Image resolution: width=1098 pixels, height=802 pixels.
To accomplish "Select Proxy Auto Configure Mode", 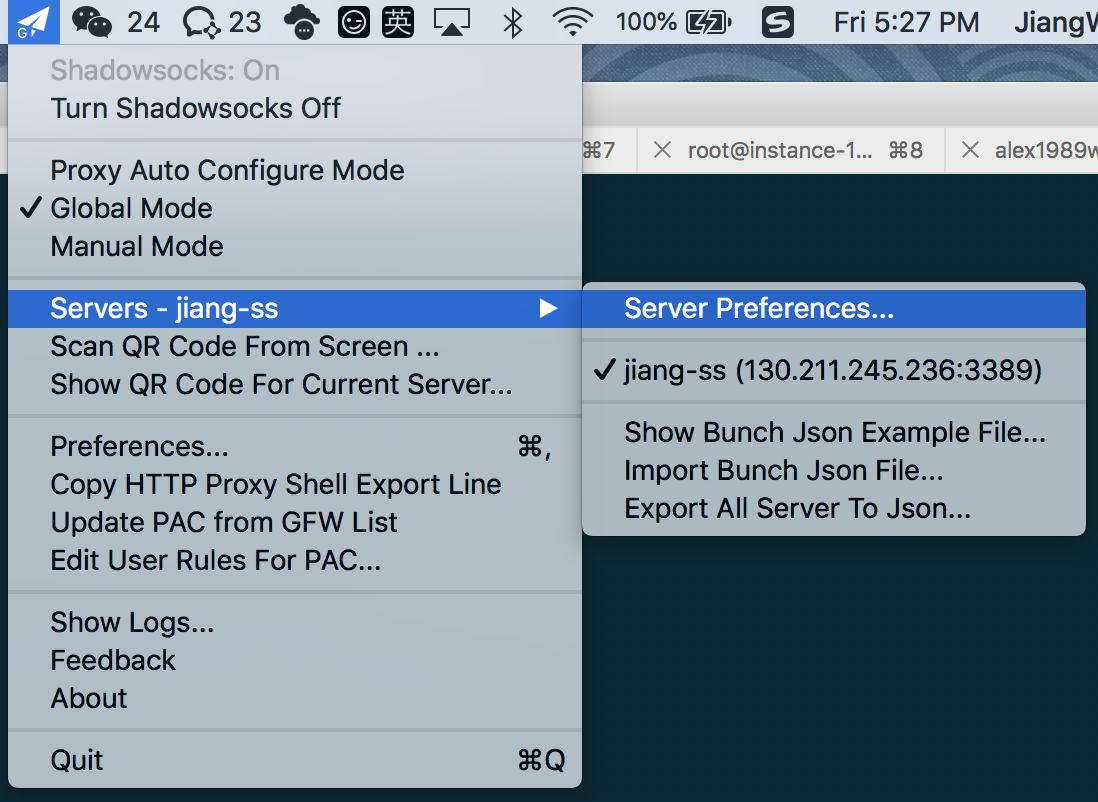I will pos(295,170).
